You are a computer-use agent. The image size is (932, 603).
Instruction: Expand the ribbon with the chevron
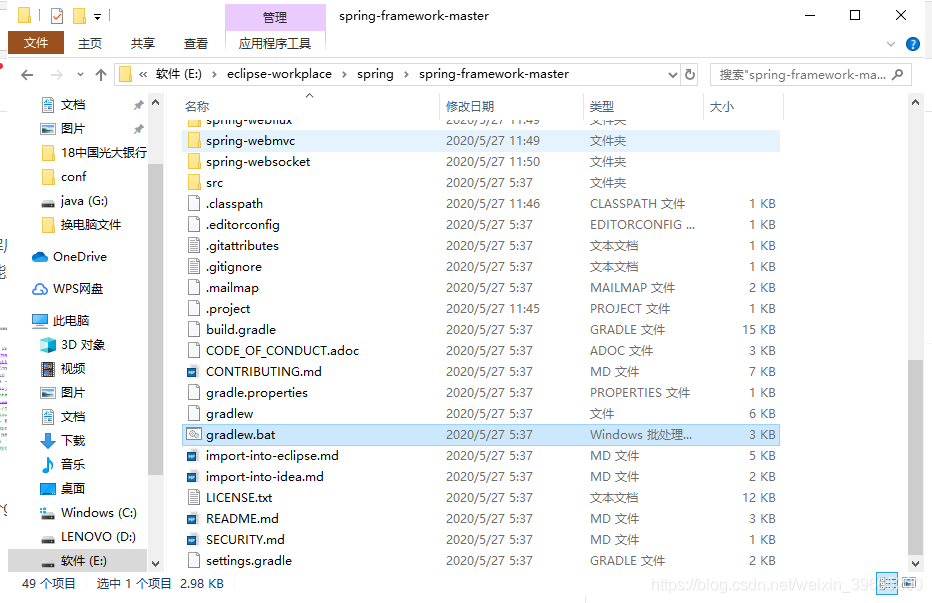click(x=890, y=44)
